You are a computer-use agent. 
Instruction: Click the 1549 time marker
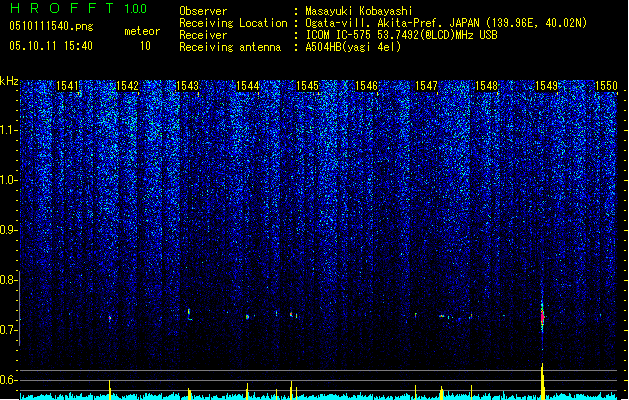tap(546, 86)
